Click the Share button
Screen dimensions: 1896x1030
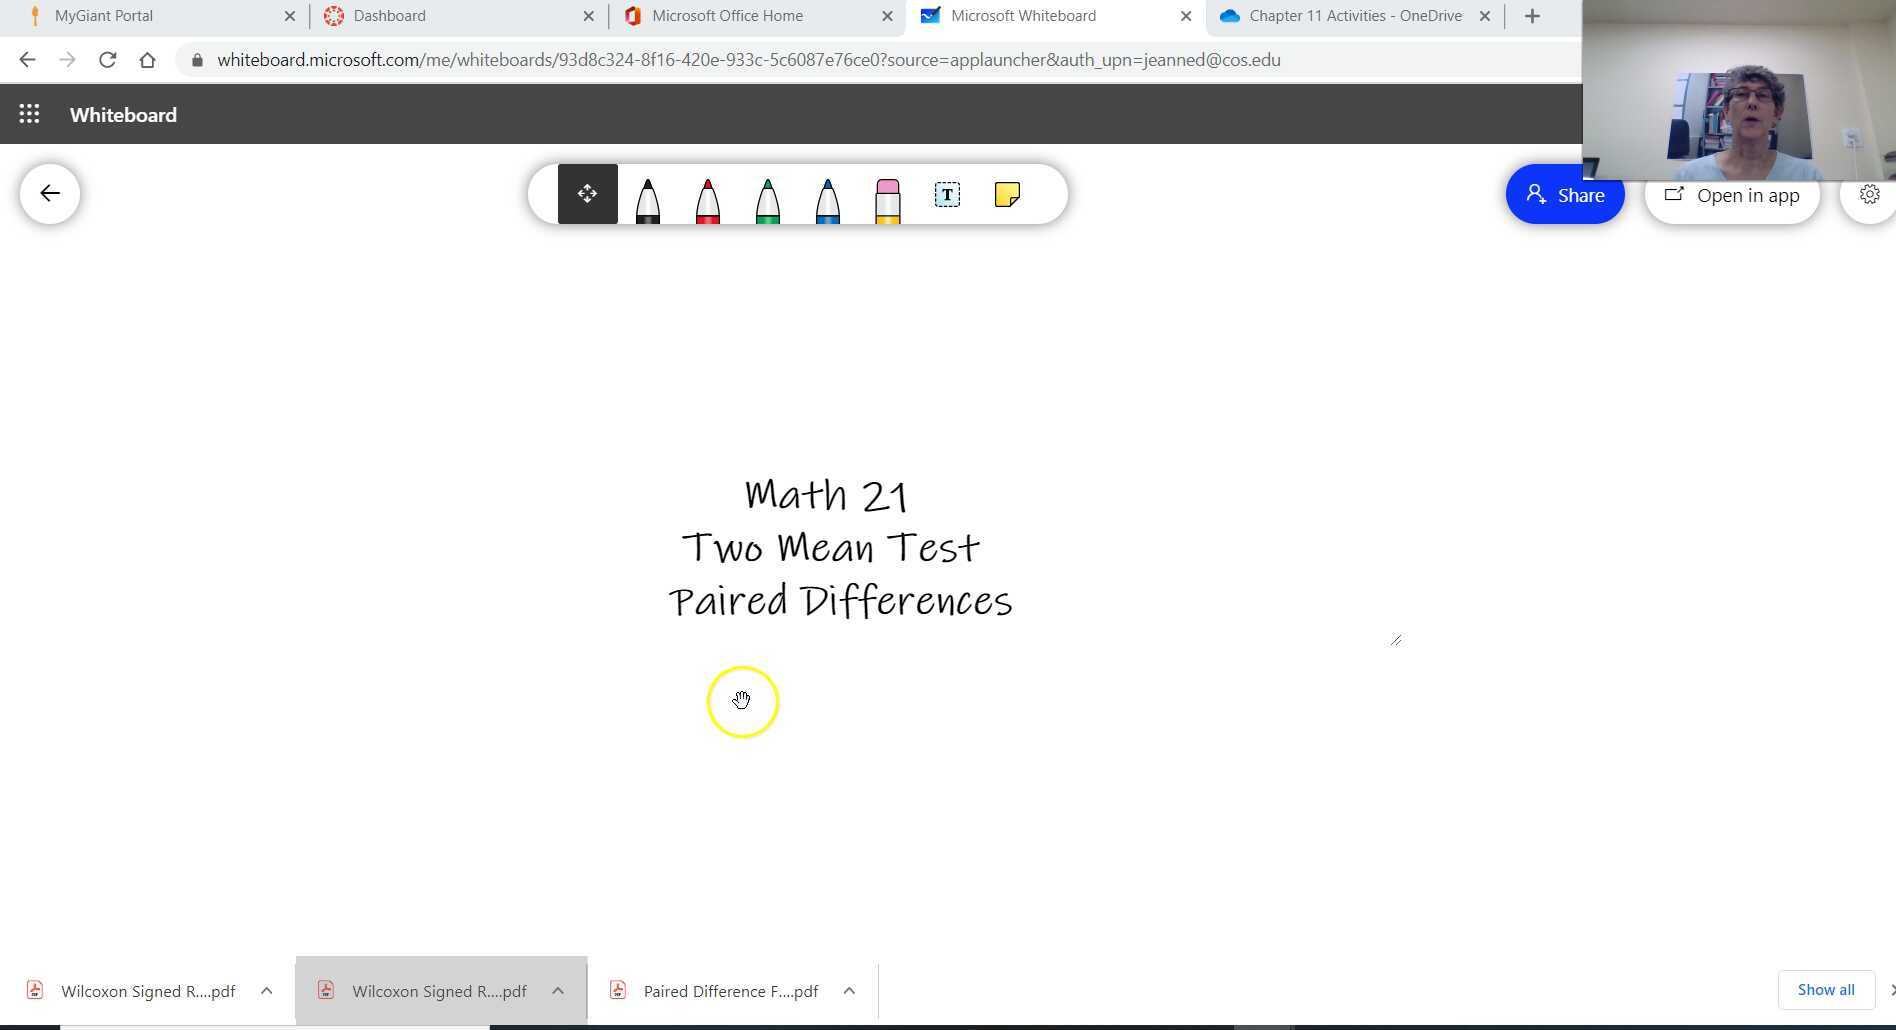click(x=1565, y=195)
